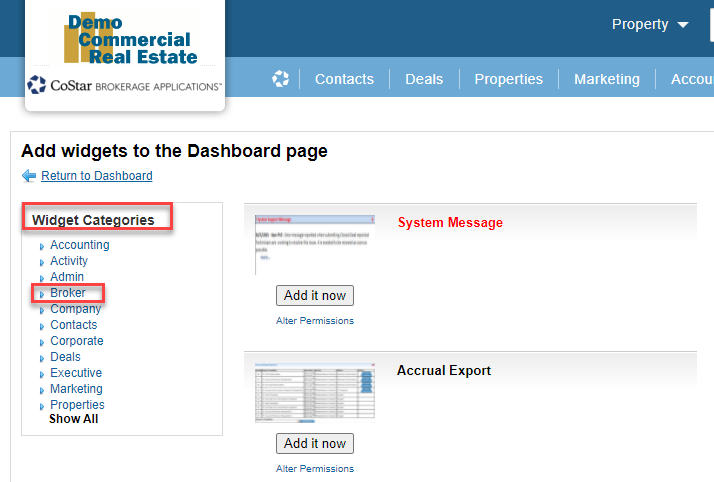Viewport: 714px width, 482px height.
Task: Expand the Executive category arrow
Action: coord(42,374)
